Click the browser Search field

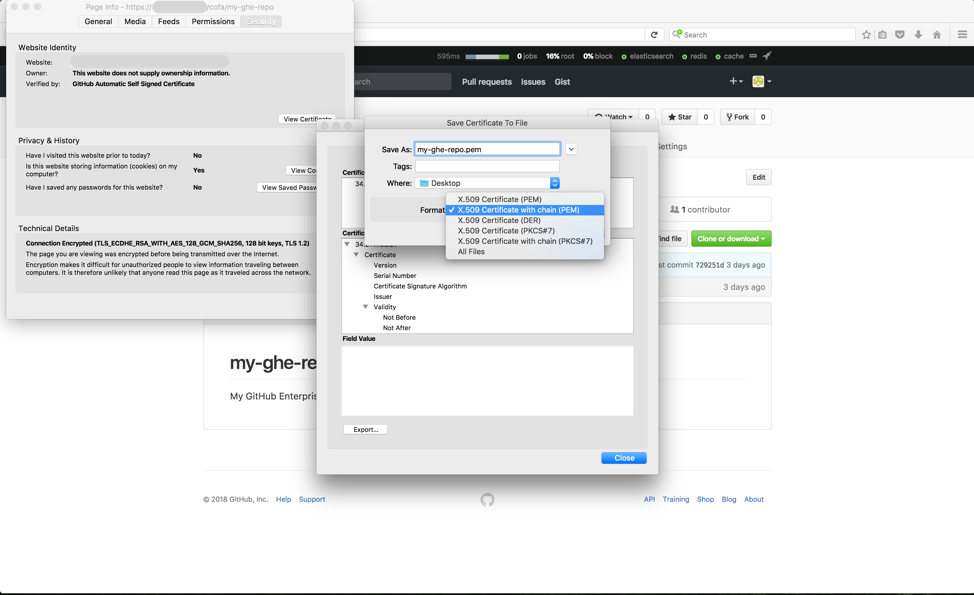762,35
